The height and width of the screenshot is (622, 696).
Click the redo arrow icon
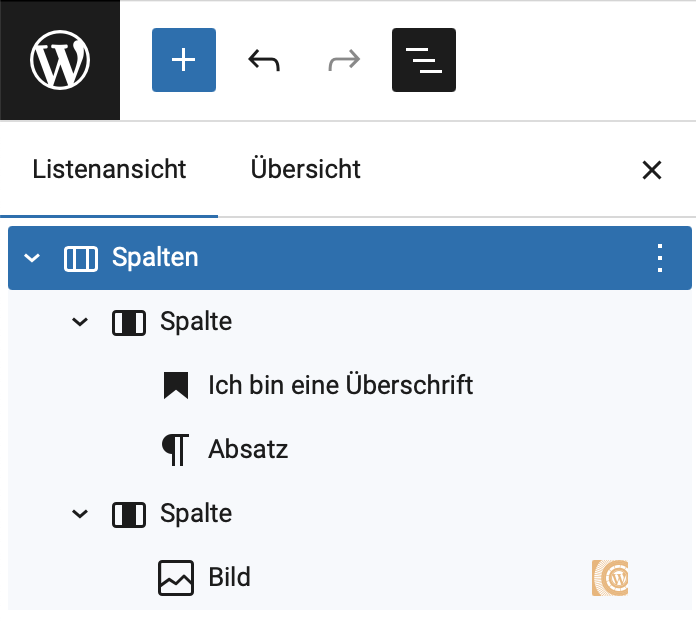tap(344, 60)
